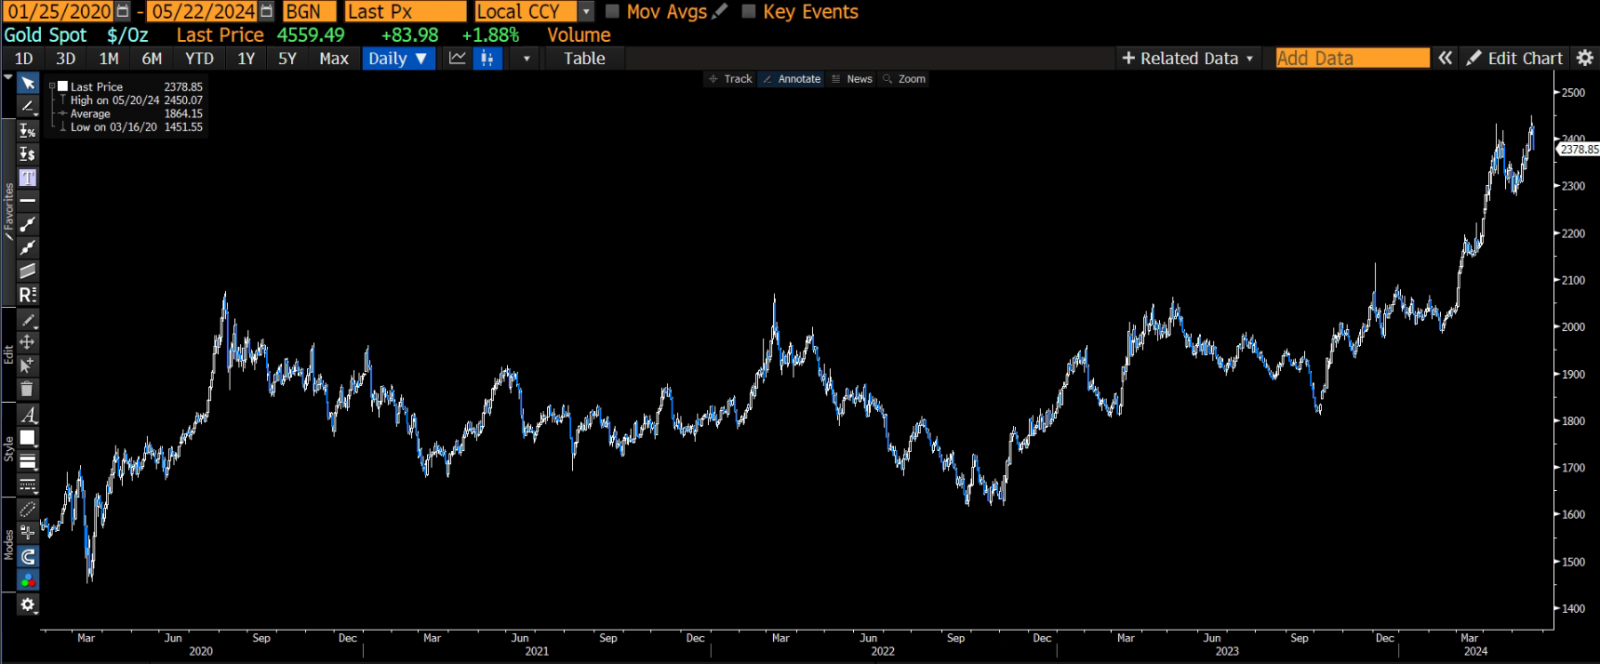Open the Related Data dropdown
Screen dimensions: 1600x664
click(1187, 58)
